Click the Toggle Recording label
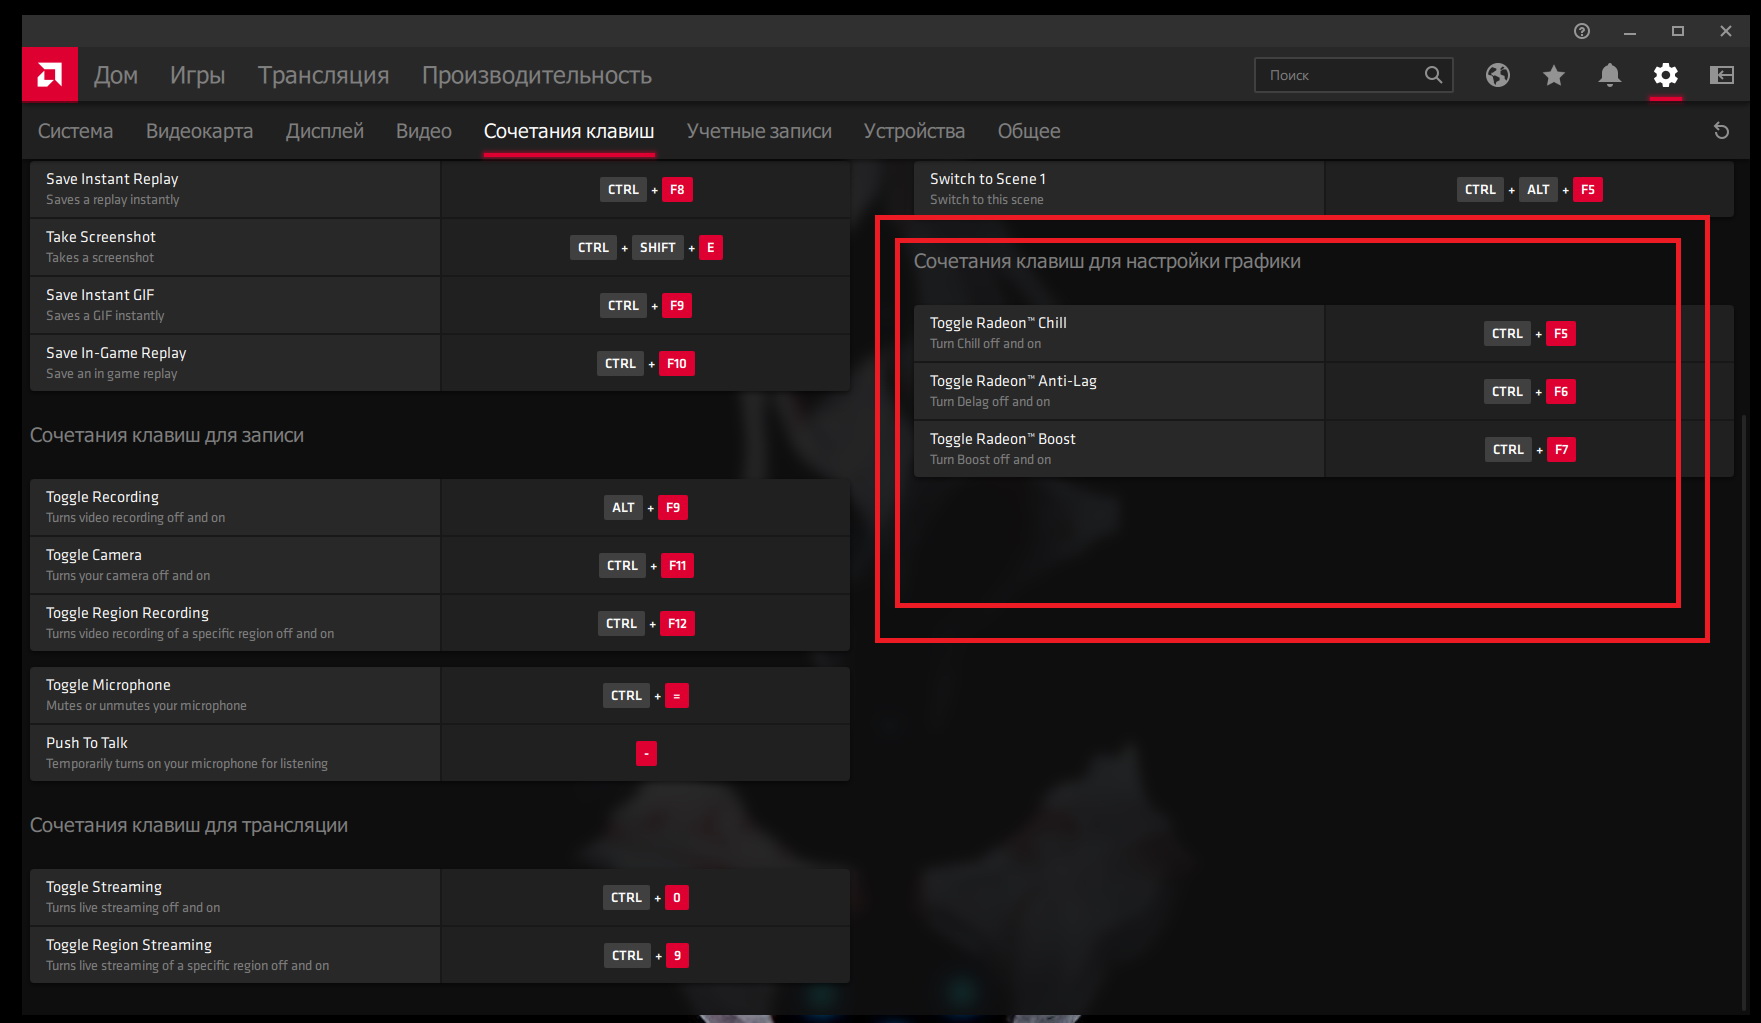1761x1023 pixels. (102, 497)
